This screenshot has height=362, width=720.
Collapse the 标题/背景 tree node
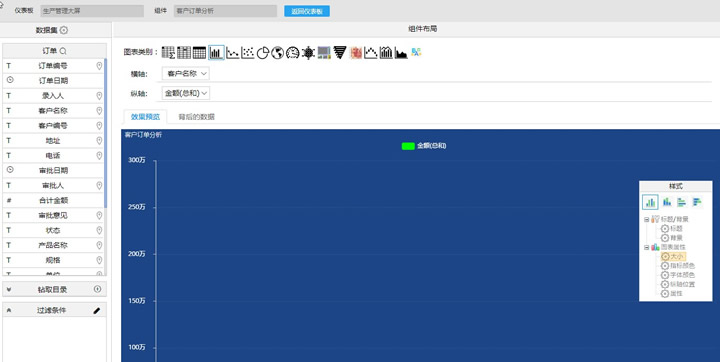(x=647, y=220)
